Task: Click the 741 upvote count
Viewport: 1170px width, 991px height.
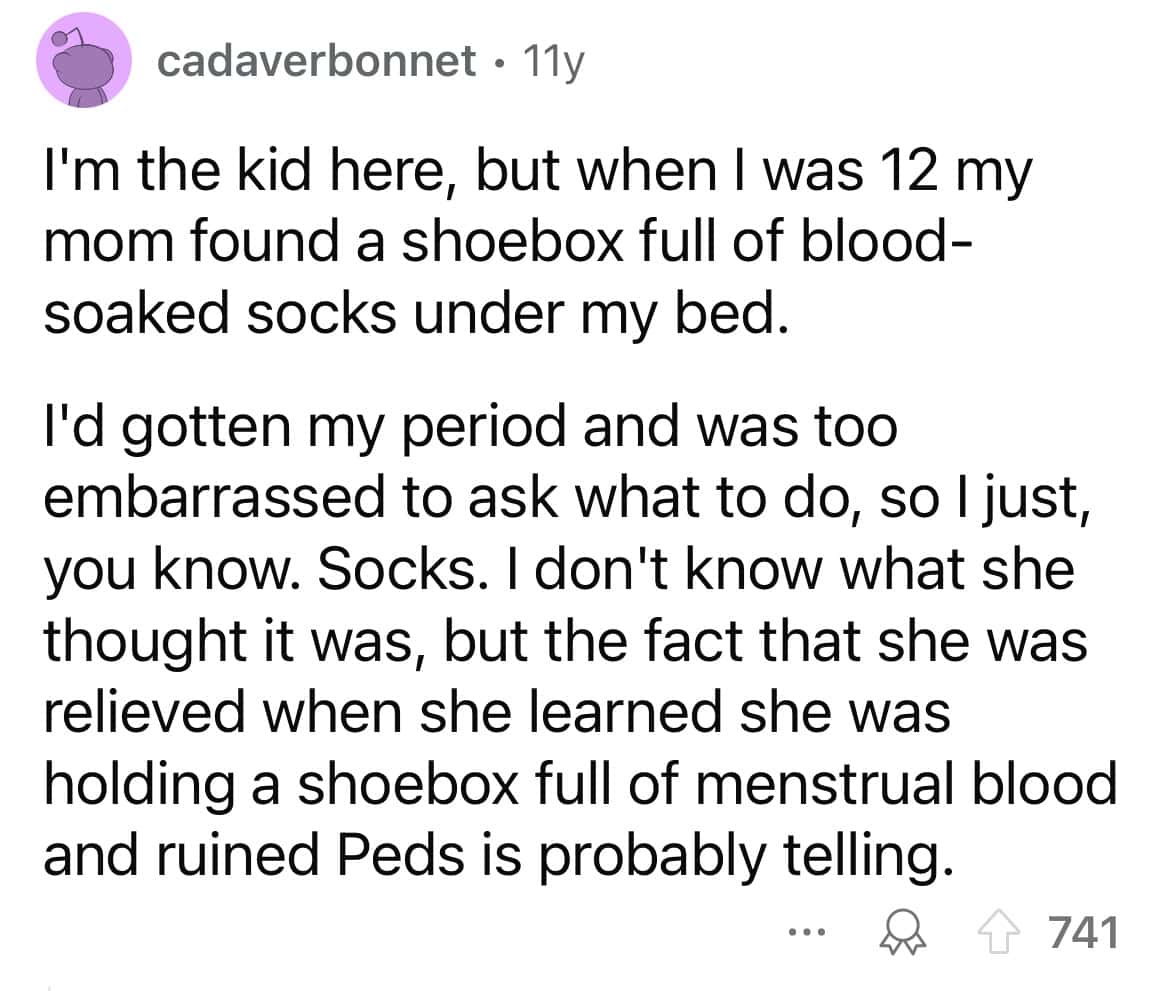Action: click(1084, 932)
